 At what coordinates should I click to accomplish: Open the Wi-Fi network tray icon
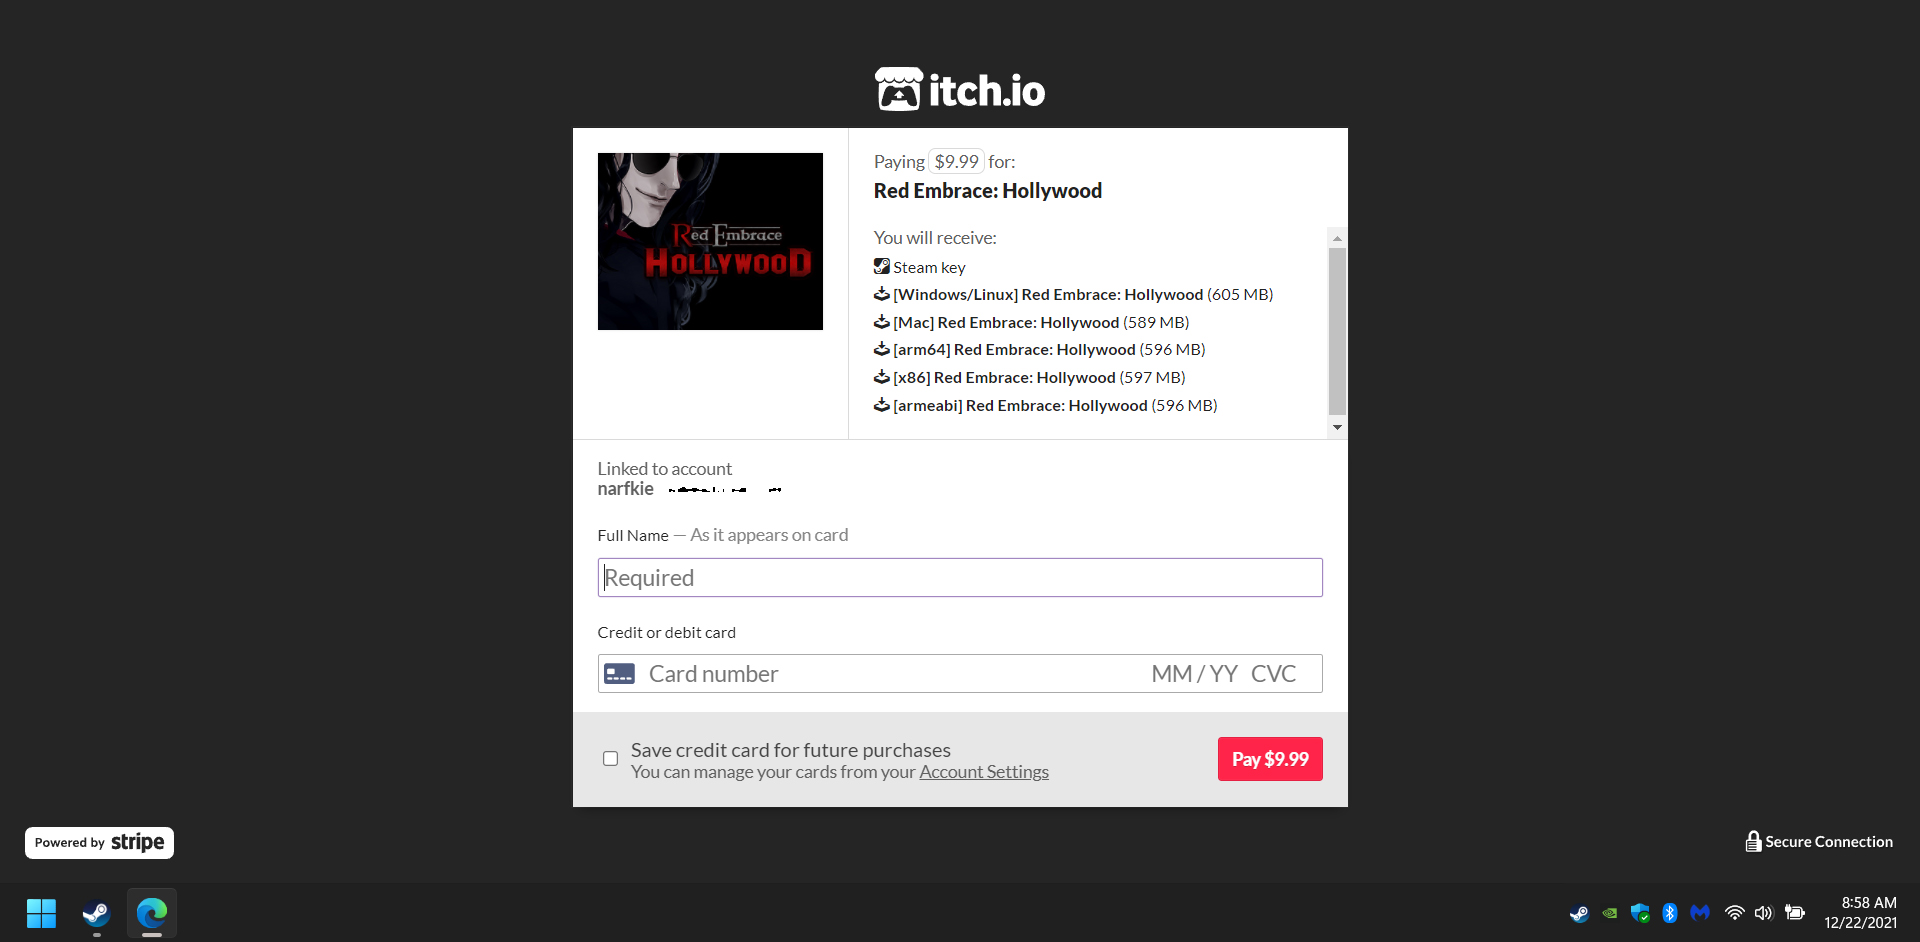coord(1735,912)
